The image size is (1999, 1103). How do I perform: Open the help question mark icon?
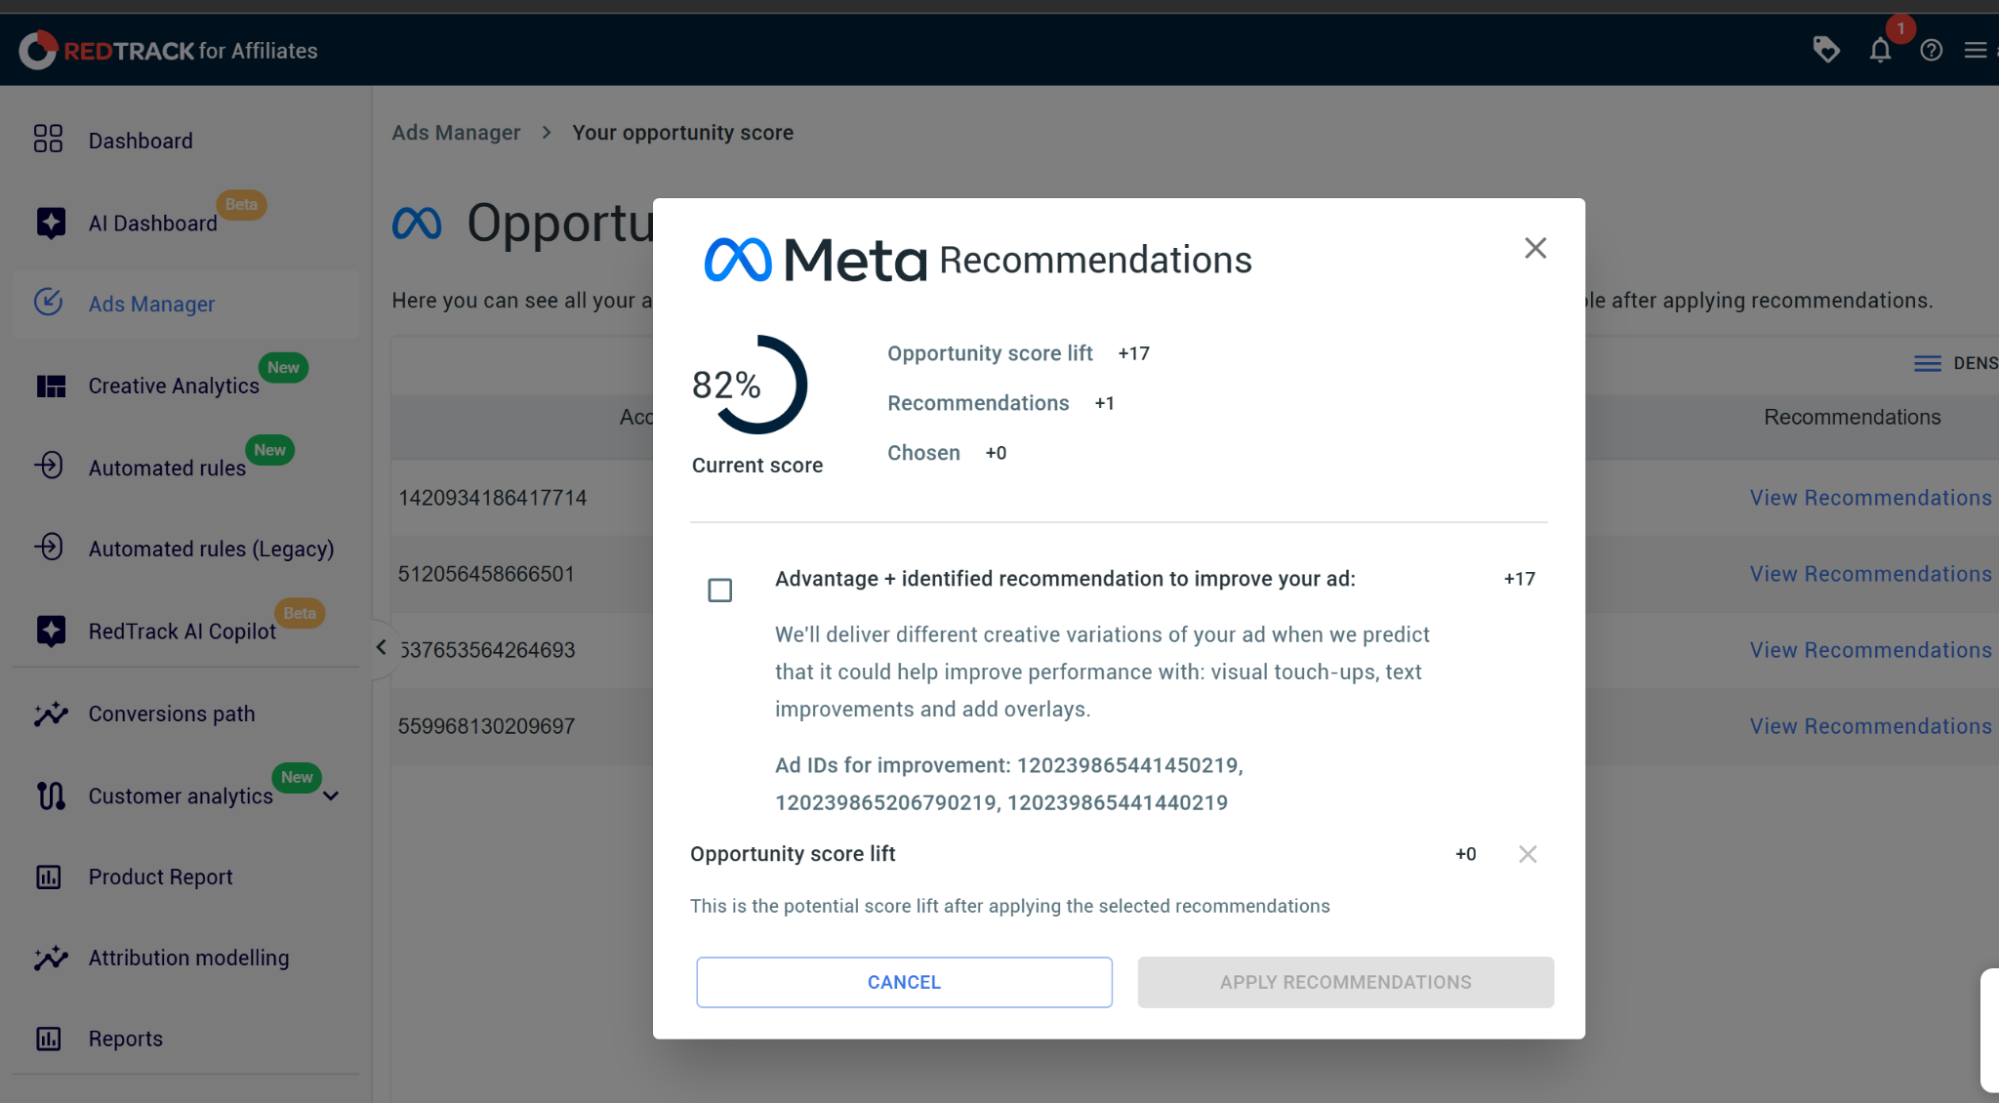[x=1931, y=50]
